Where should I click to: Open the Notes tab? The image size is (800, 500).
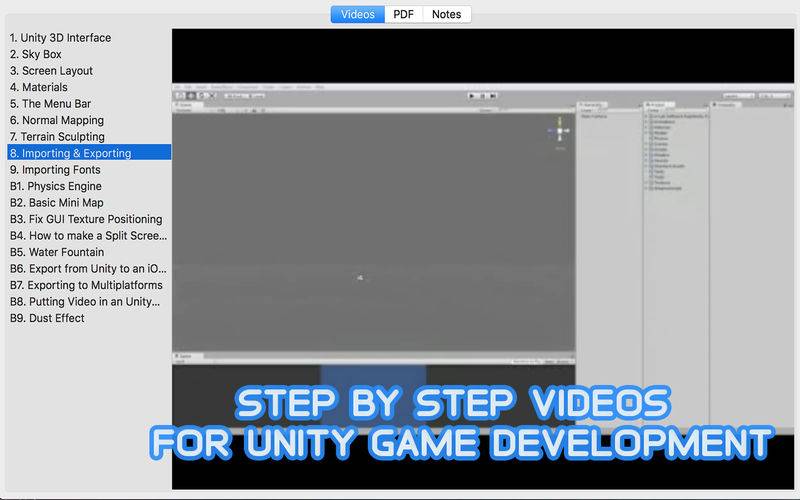(446, 14)
